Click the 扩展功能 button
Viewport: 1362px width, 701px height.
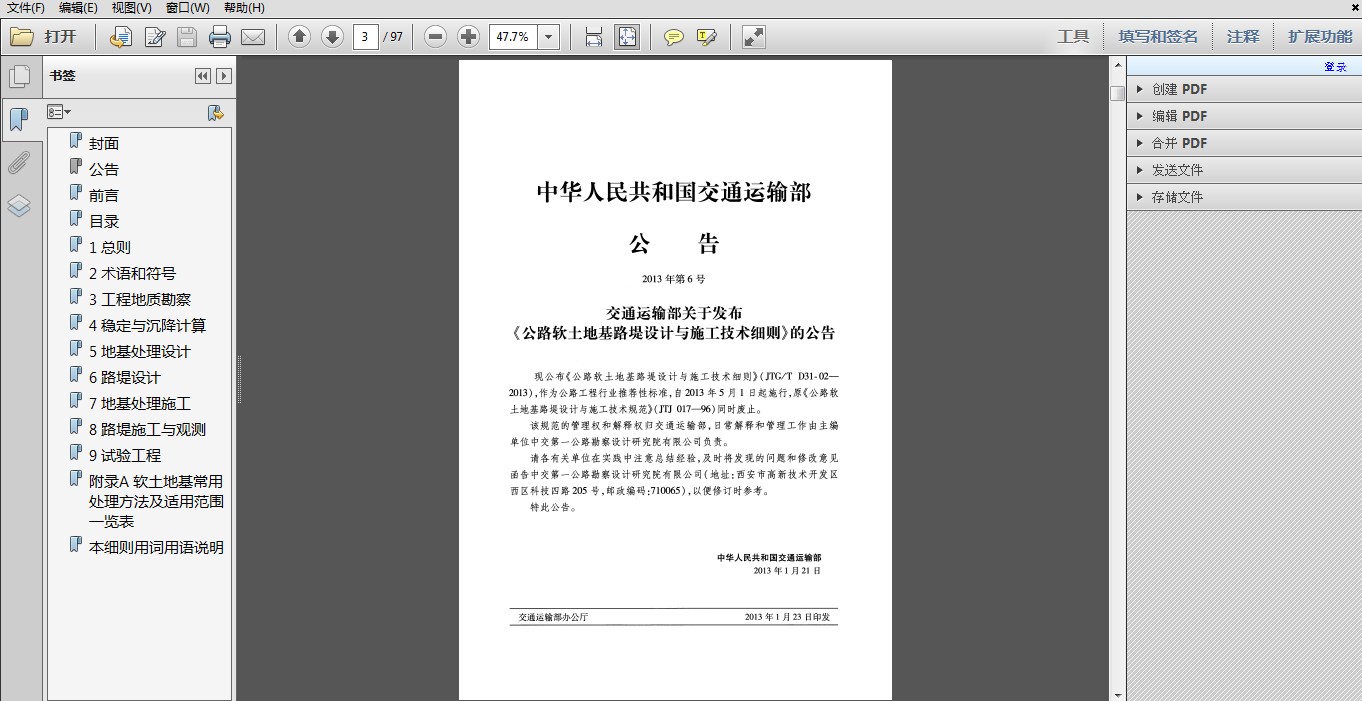(x=1320, y=37)
